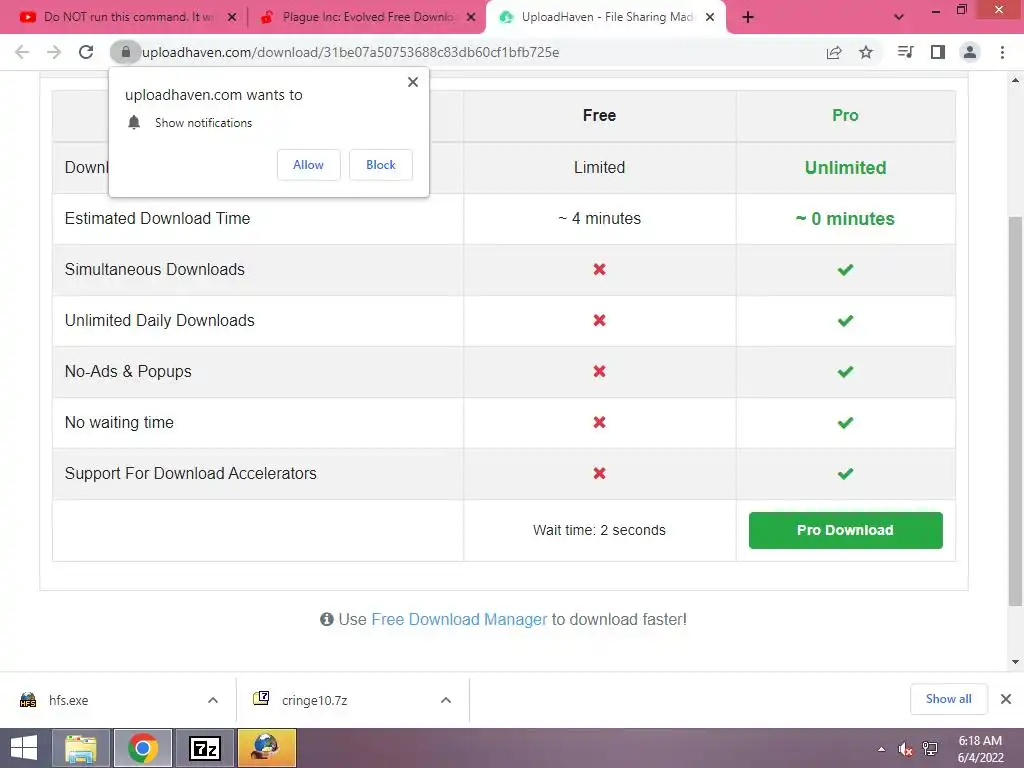
Task: Open a new browser tab
Action: 748,17
